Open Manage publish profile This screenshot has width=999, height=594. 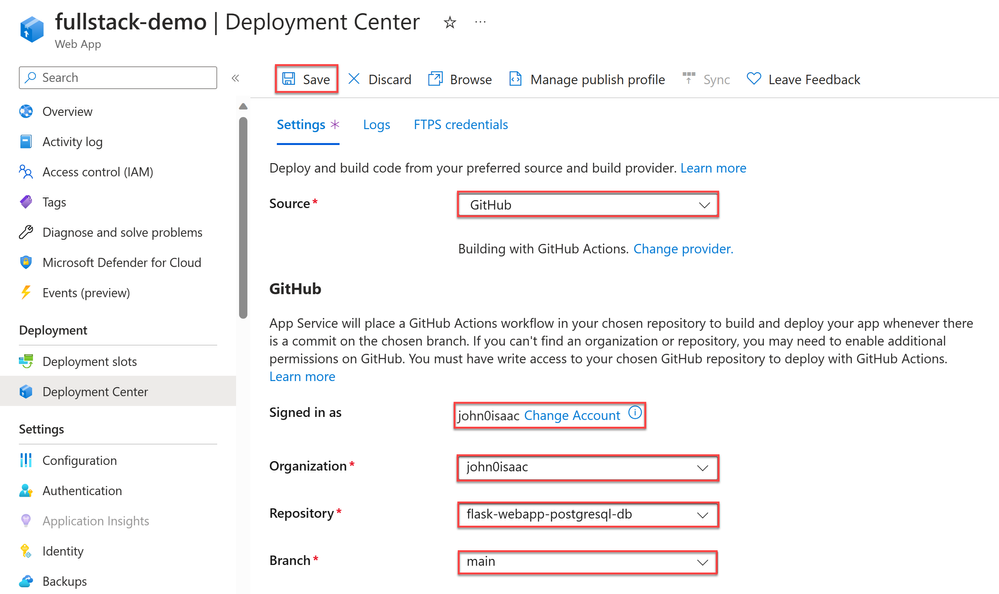coord(587,79)
